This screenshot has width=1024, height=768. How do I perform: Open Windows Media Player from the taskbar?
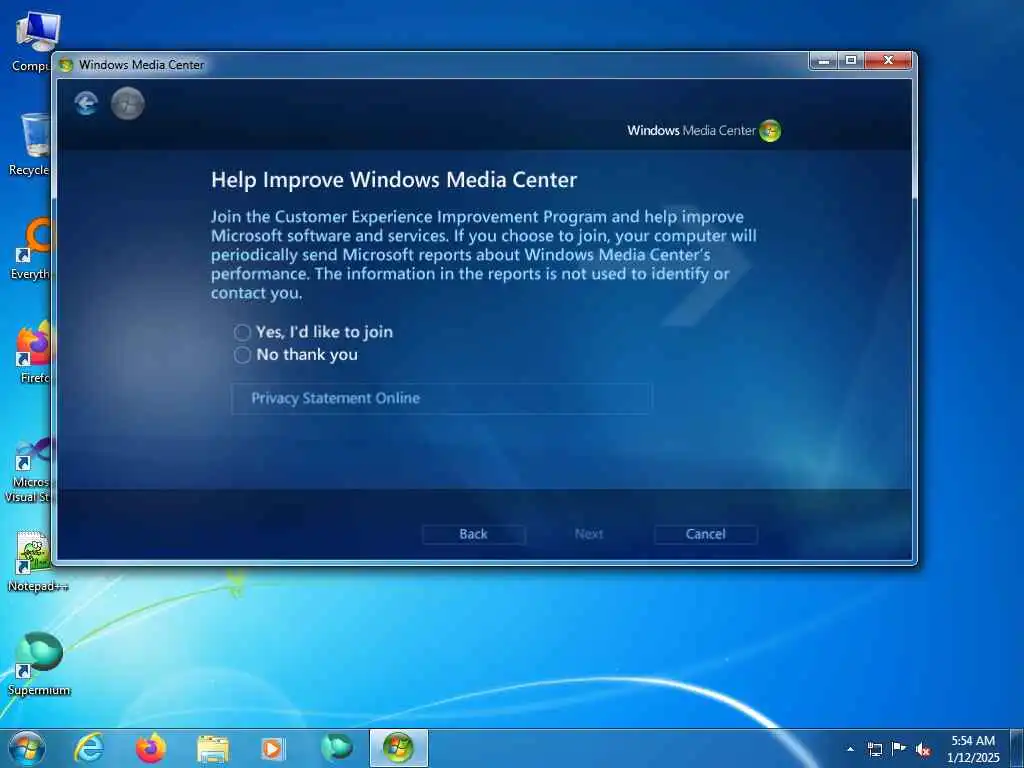click(272, 749)
